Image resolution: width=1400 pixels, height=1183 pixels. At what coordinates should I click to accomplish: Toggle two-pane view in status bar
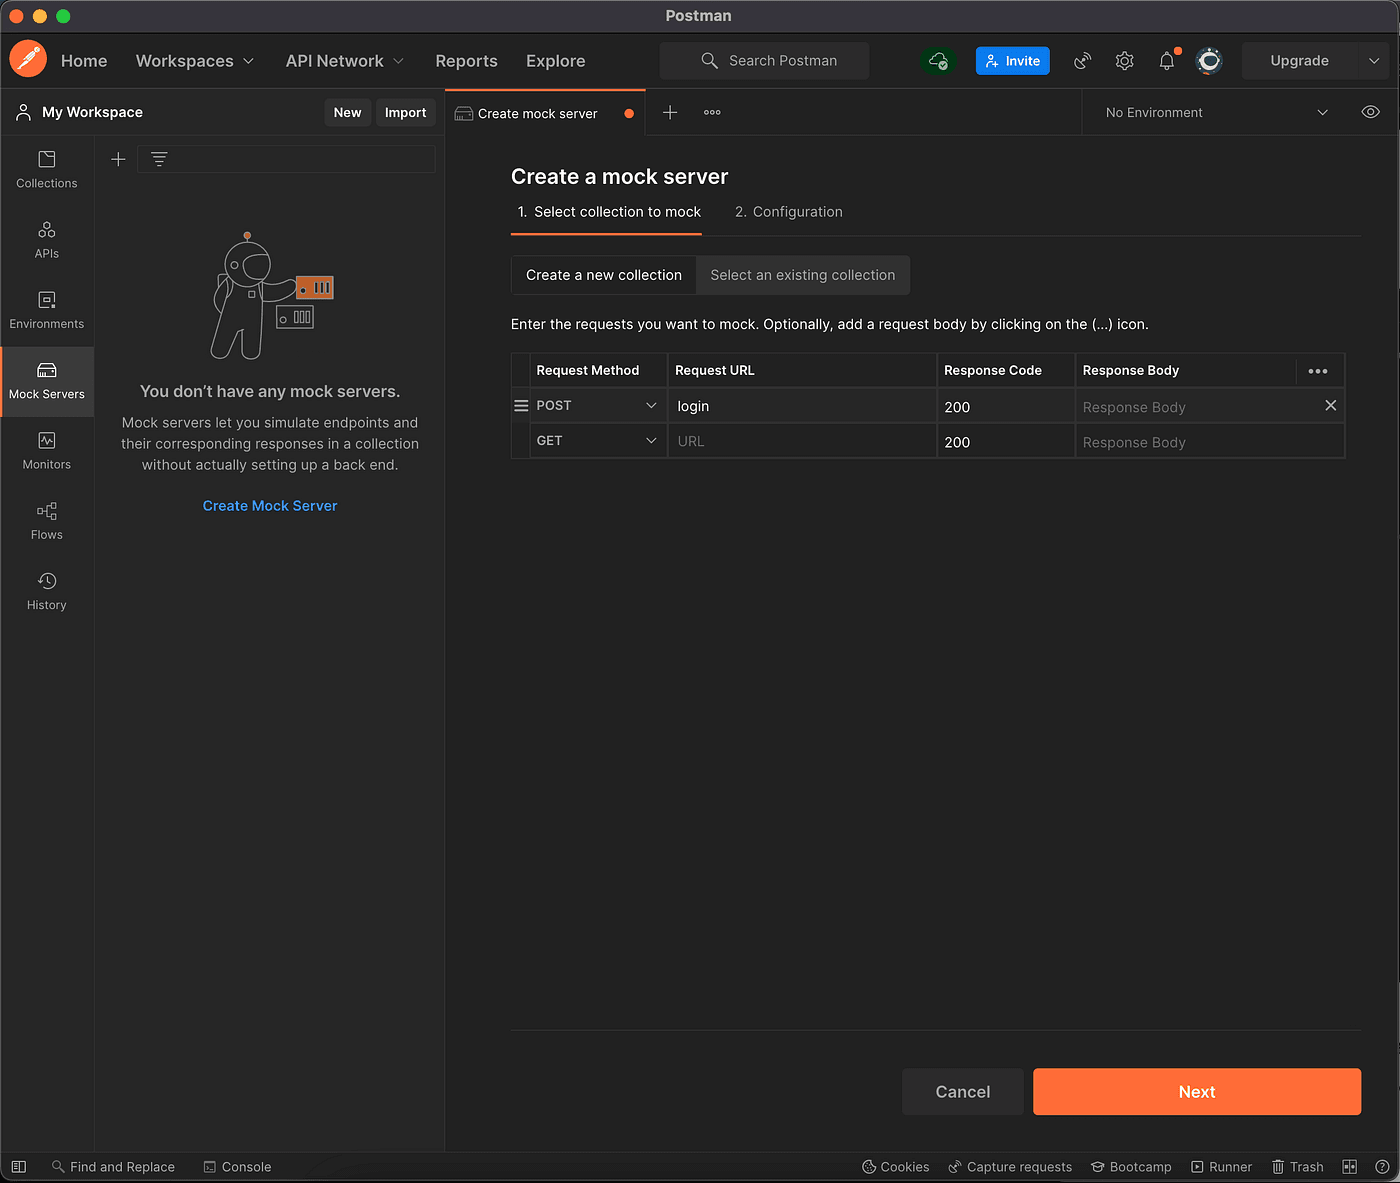point(1349,1167)
